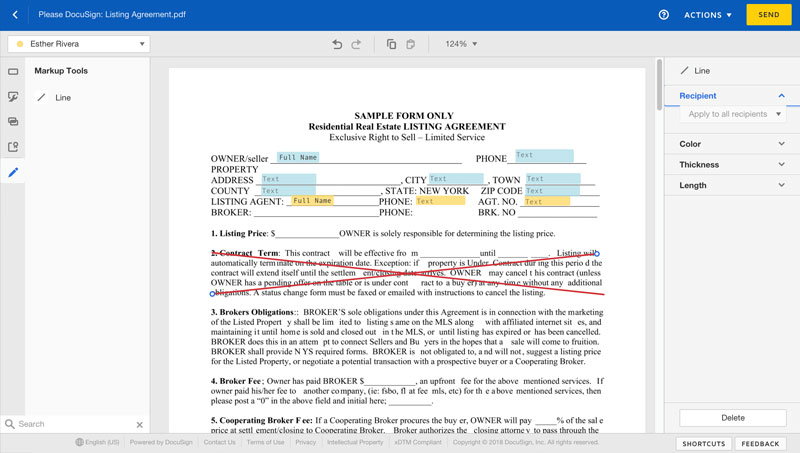The width and height of the screenshot is (800, 453).
Task: Redo the last action
Action: tap(356, 44)
